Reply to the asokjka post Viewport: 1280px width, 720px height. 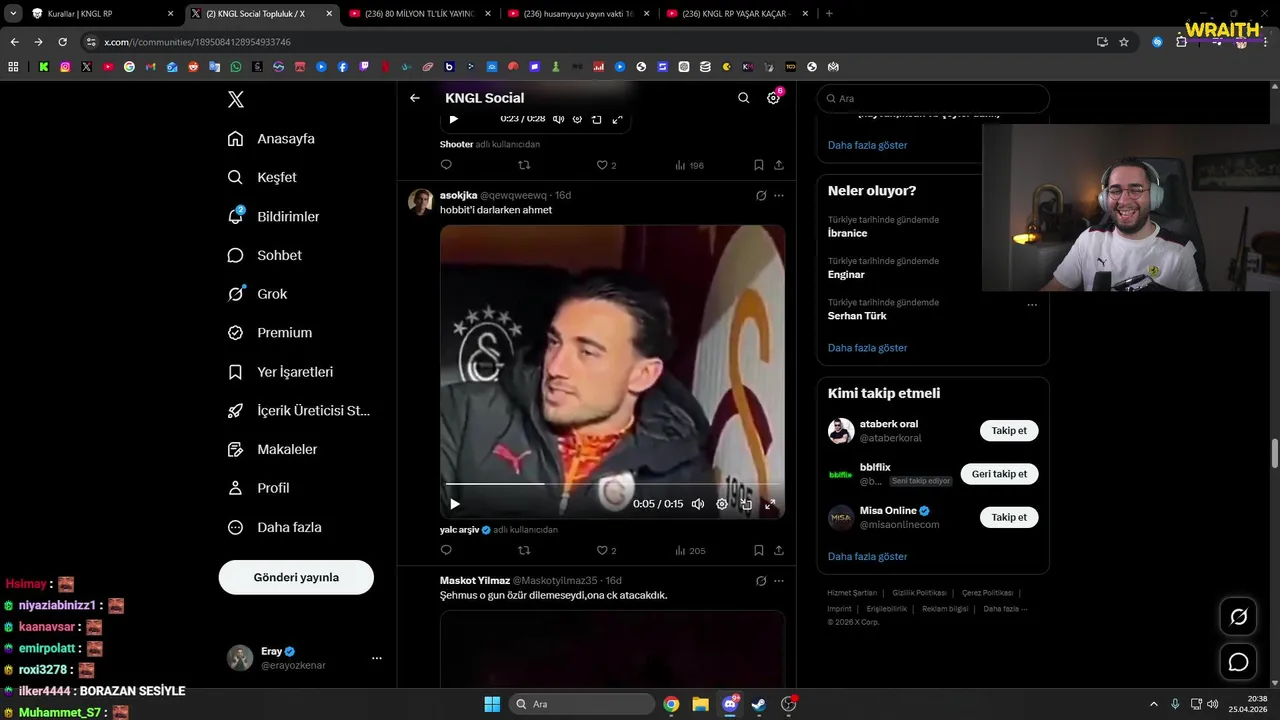pyautogui.click(x=446, y=550)
